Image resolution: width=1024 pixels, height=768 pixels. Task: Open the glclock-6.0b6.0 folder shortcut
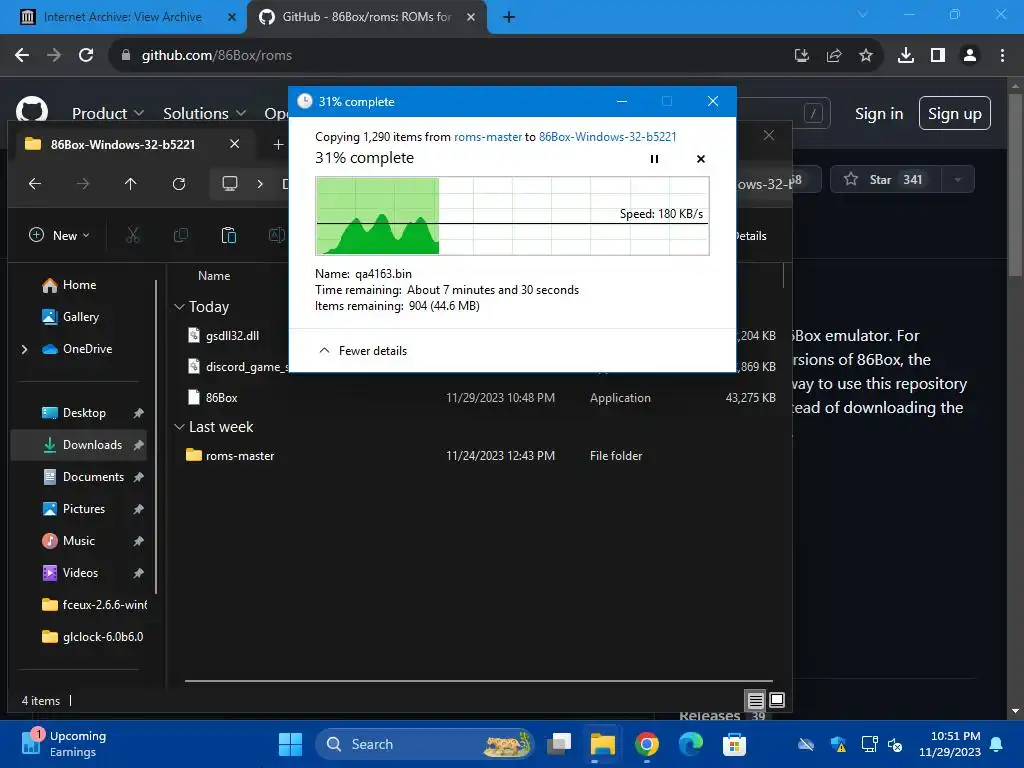[x=93, y=637]
